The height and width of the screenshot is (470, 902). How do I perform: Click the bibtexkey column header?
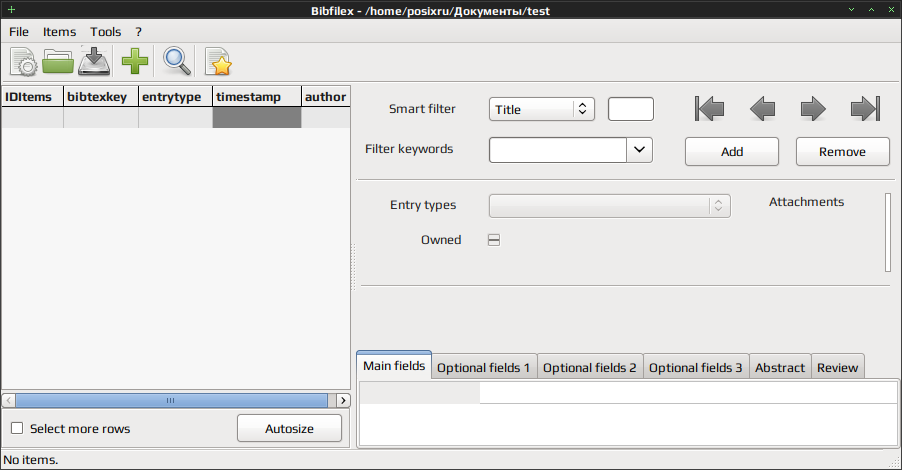coord(101,97)
